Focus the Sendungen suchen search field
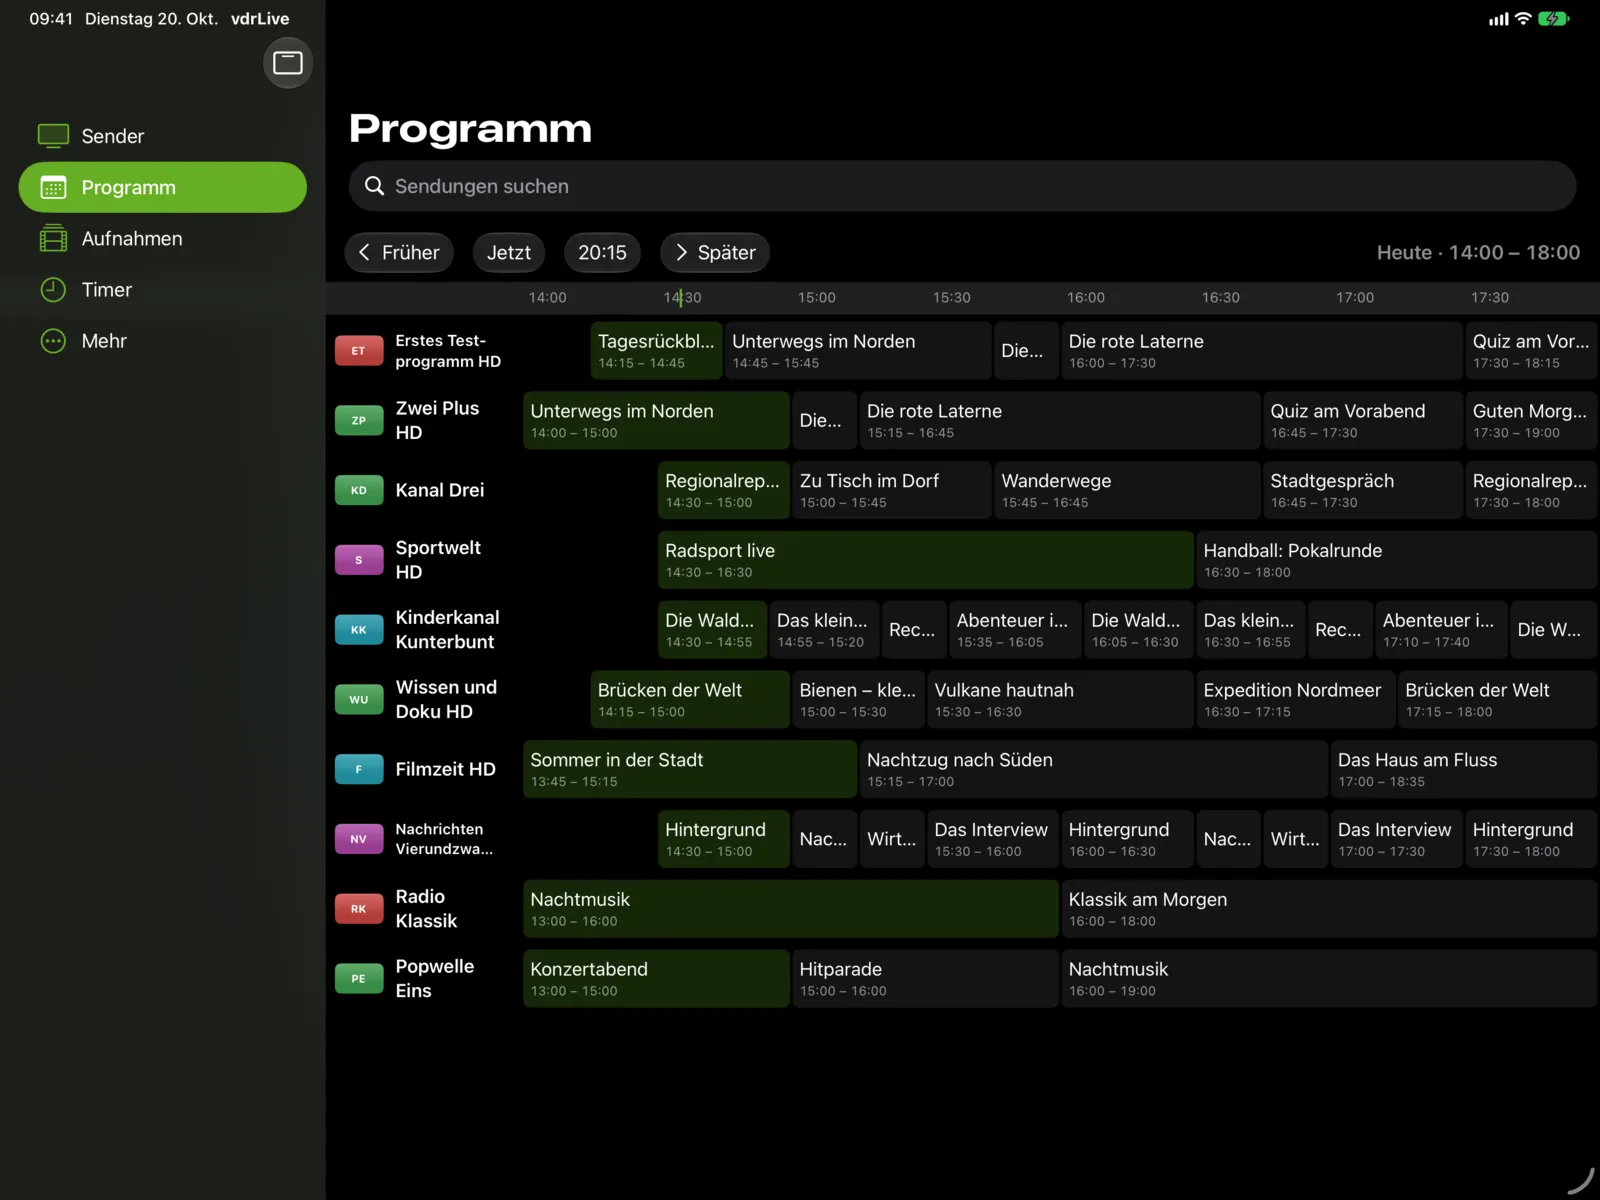The height and width of the screenshot is (1200, 1600). (962, 186)
